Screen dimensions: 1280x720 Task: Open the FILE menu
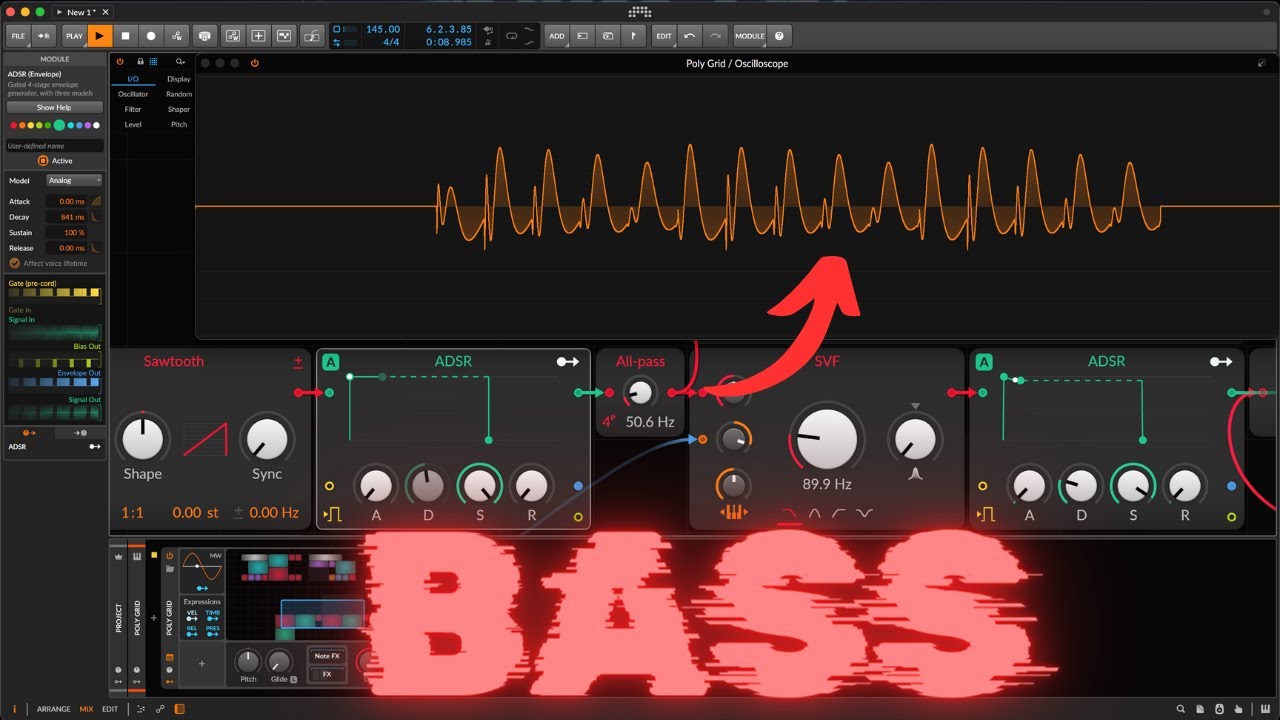(18, 35)
